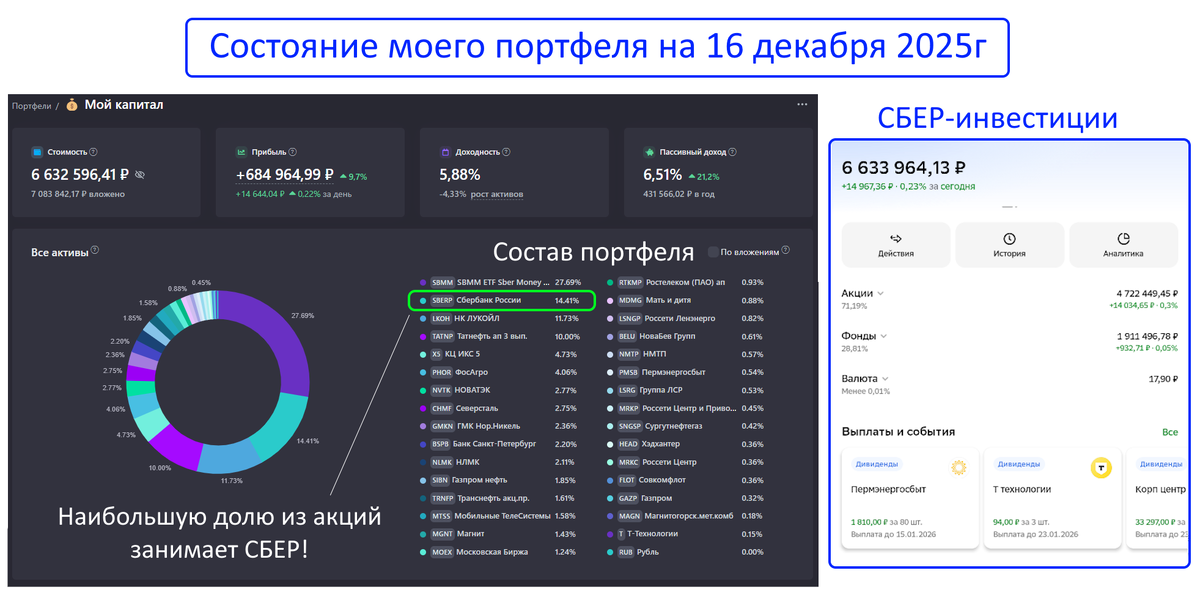Image resolution: width=1200 pixels, height=595 pixels.
Task: Open the Действия arrows button in СБЕР-инвестиции
Action: (896, 245)
